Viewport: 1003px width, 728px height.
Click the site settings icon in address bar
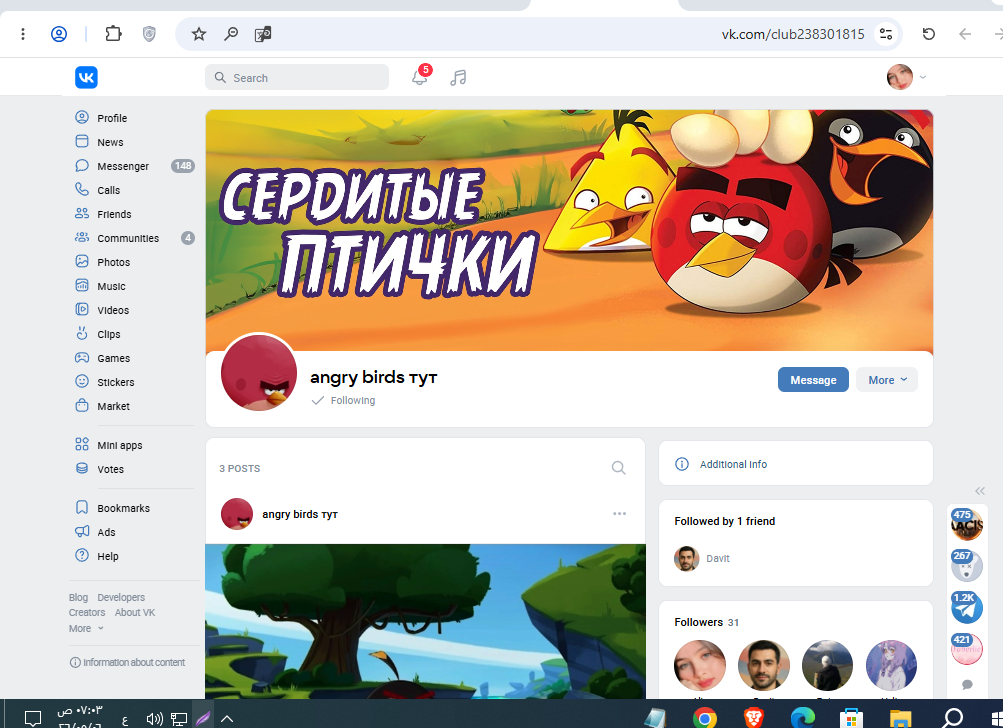(886, 34)
